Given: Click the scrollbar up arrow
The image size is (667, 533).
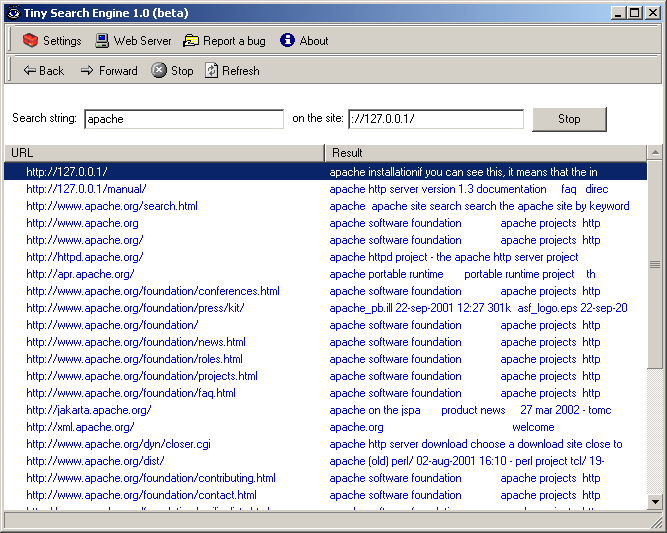Looking at the screenshot, I should [x=656, y=152].
